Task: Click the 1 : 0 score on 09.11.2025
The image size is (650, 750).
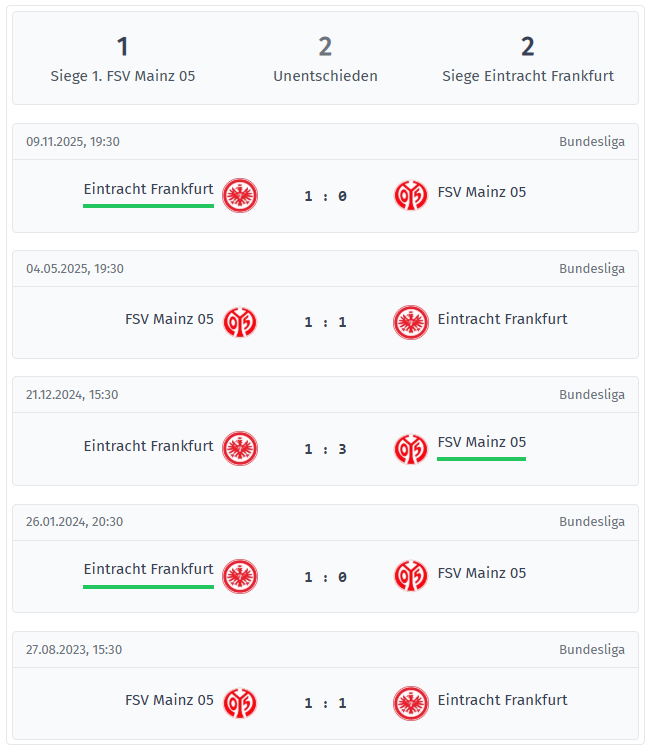Action: pos(325,196)
